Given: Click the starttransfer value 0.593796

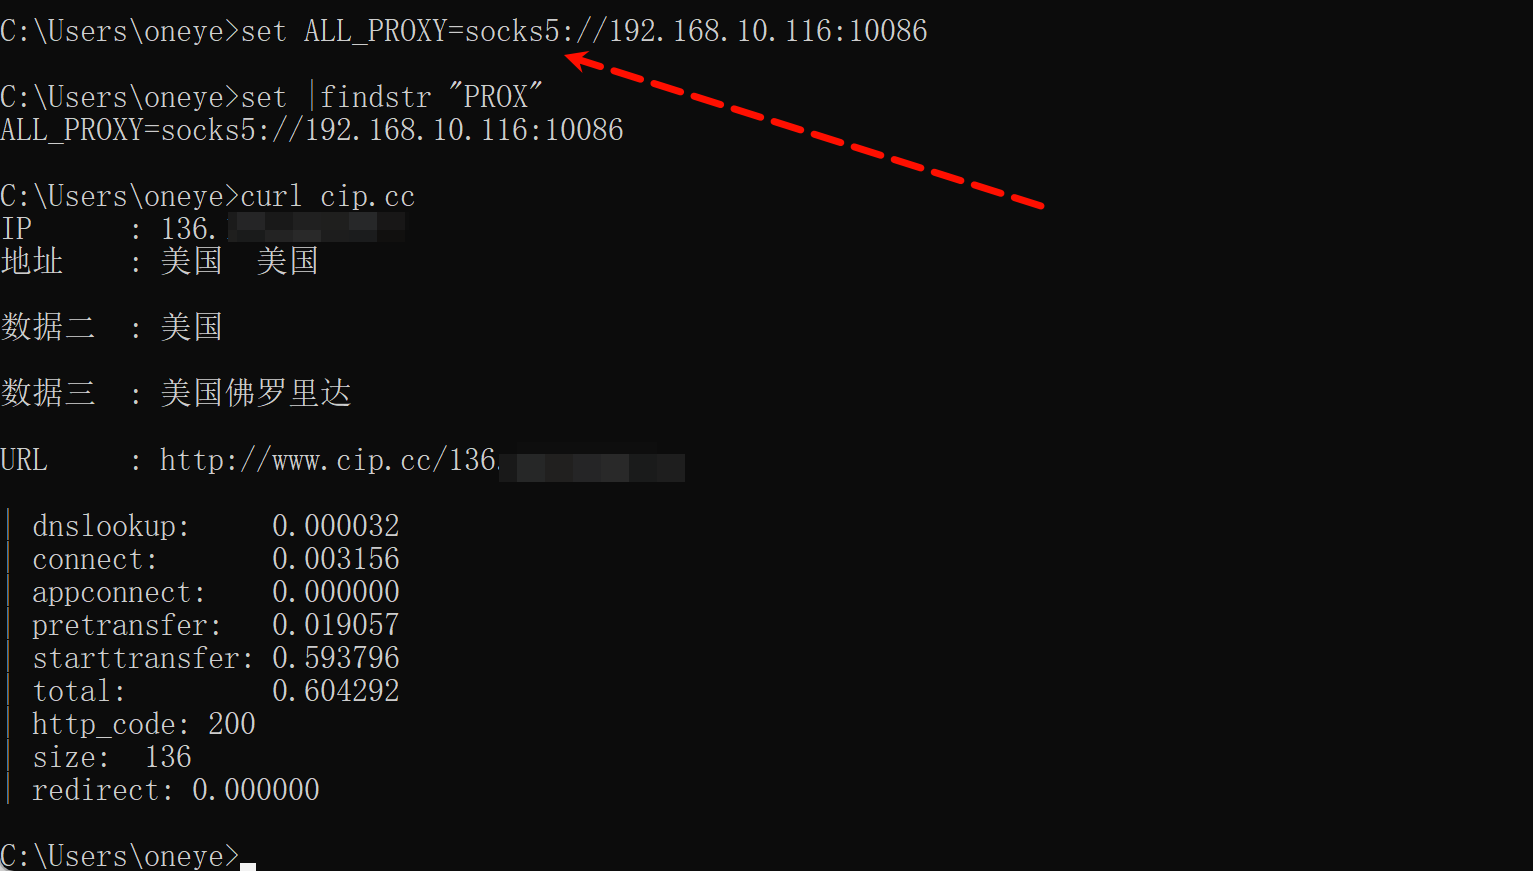Looking at the screenshot, I should coord(336,658).
